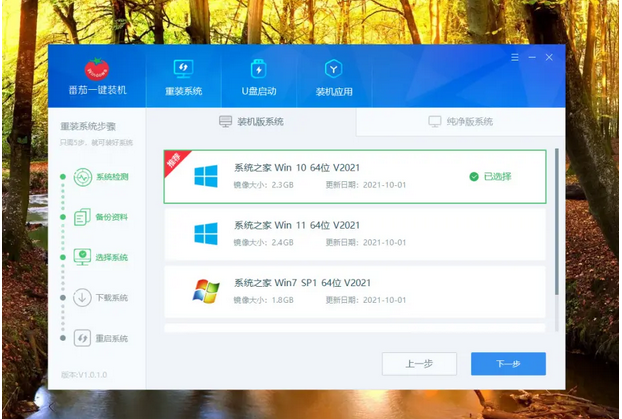Click the 备份资料 step icon
The image size is (622, 419).
(82, 217)
